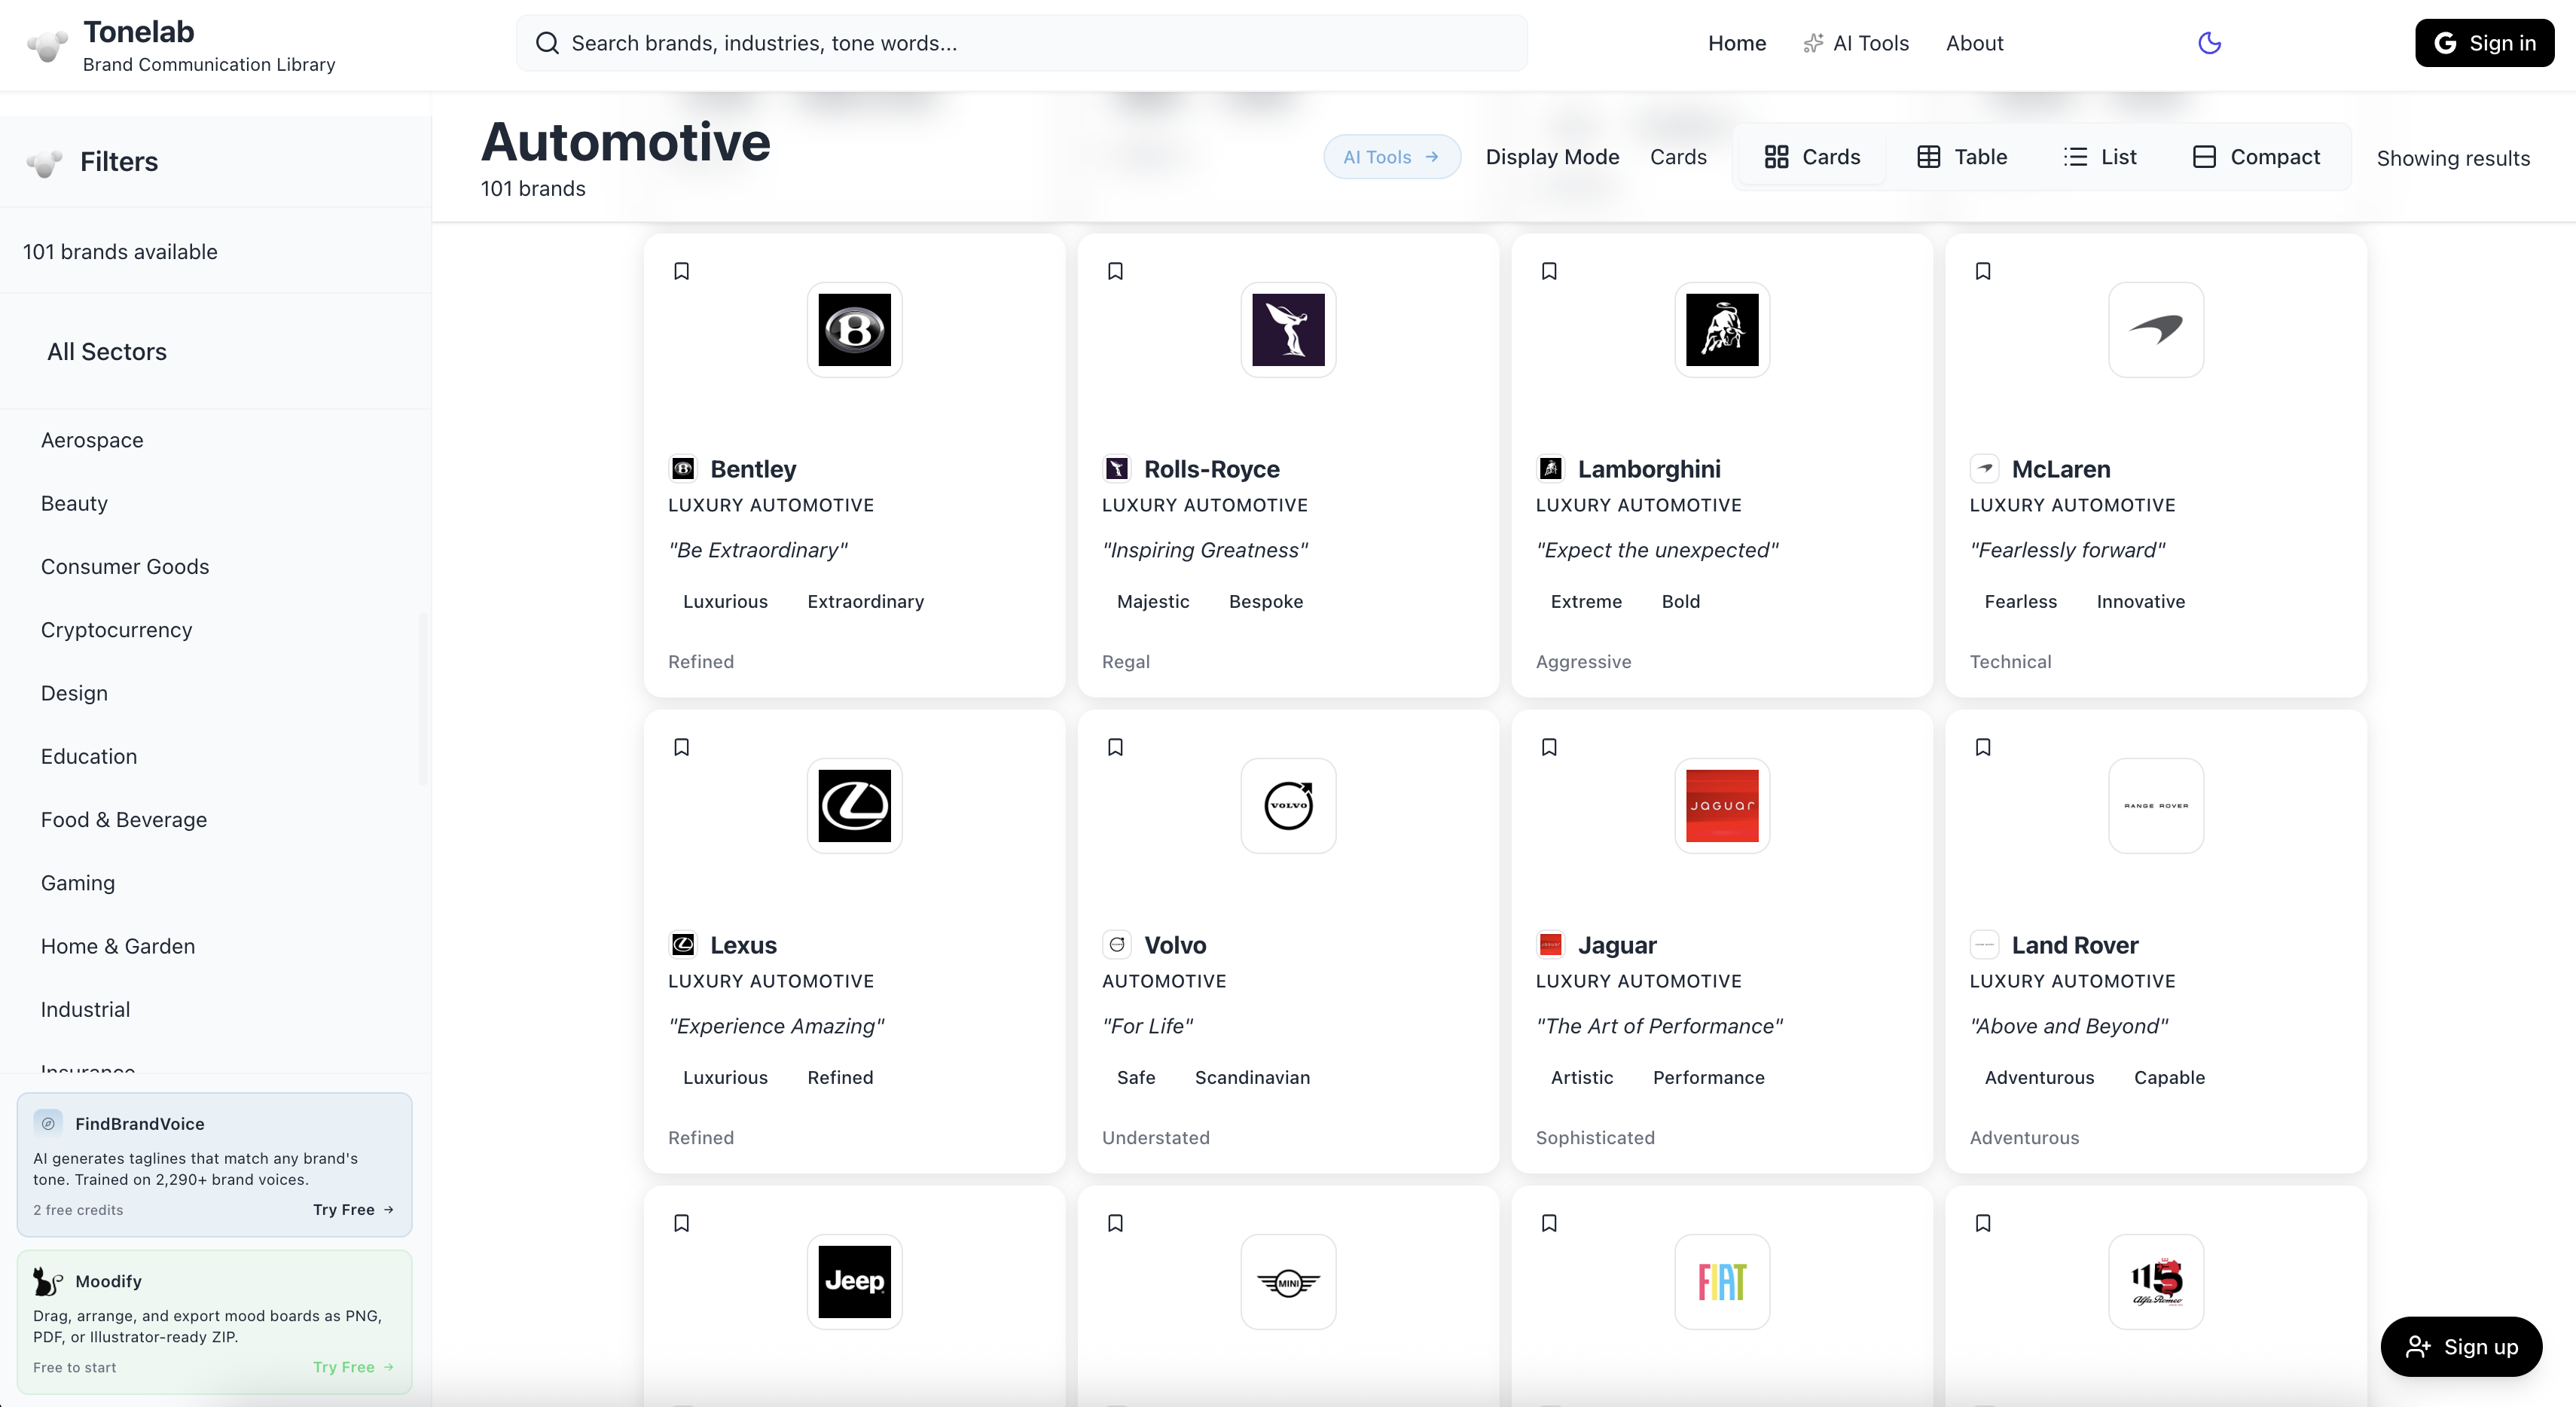Go to Home in navigation
Screen dimensions: 2576x1407
(x=1737, y=43)
